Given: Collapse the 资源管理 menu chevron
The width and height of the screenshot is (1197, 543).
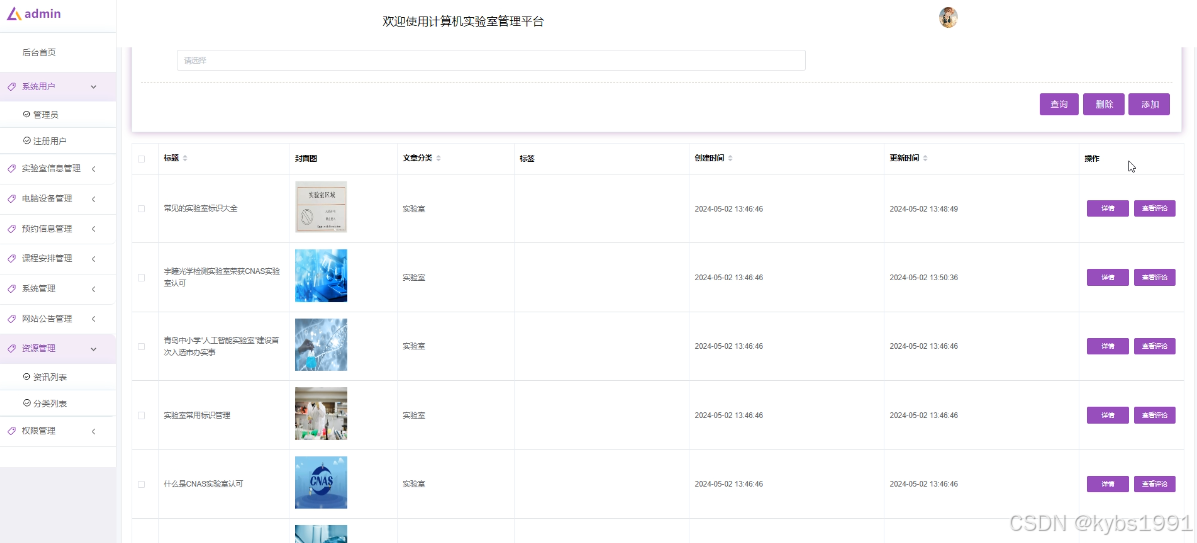Looking at the screenshot, I should 93,348.
